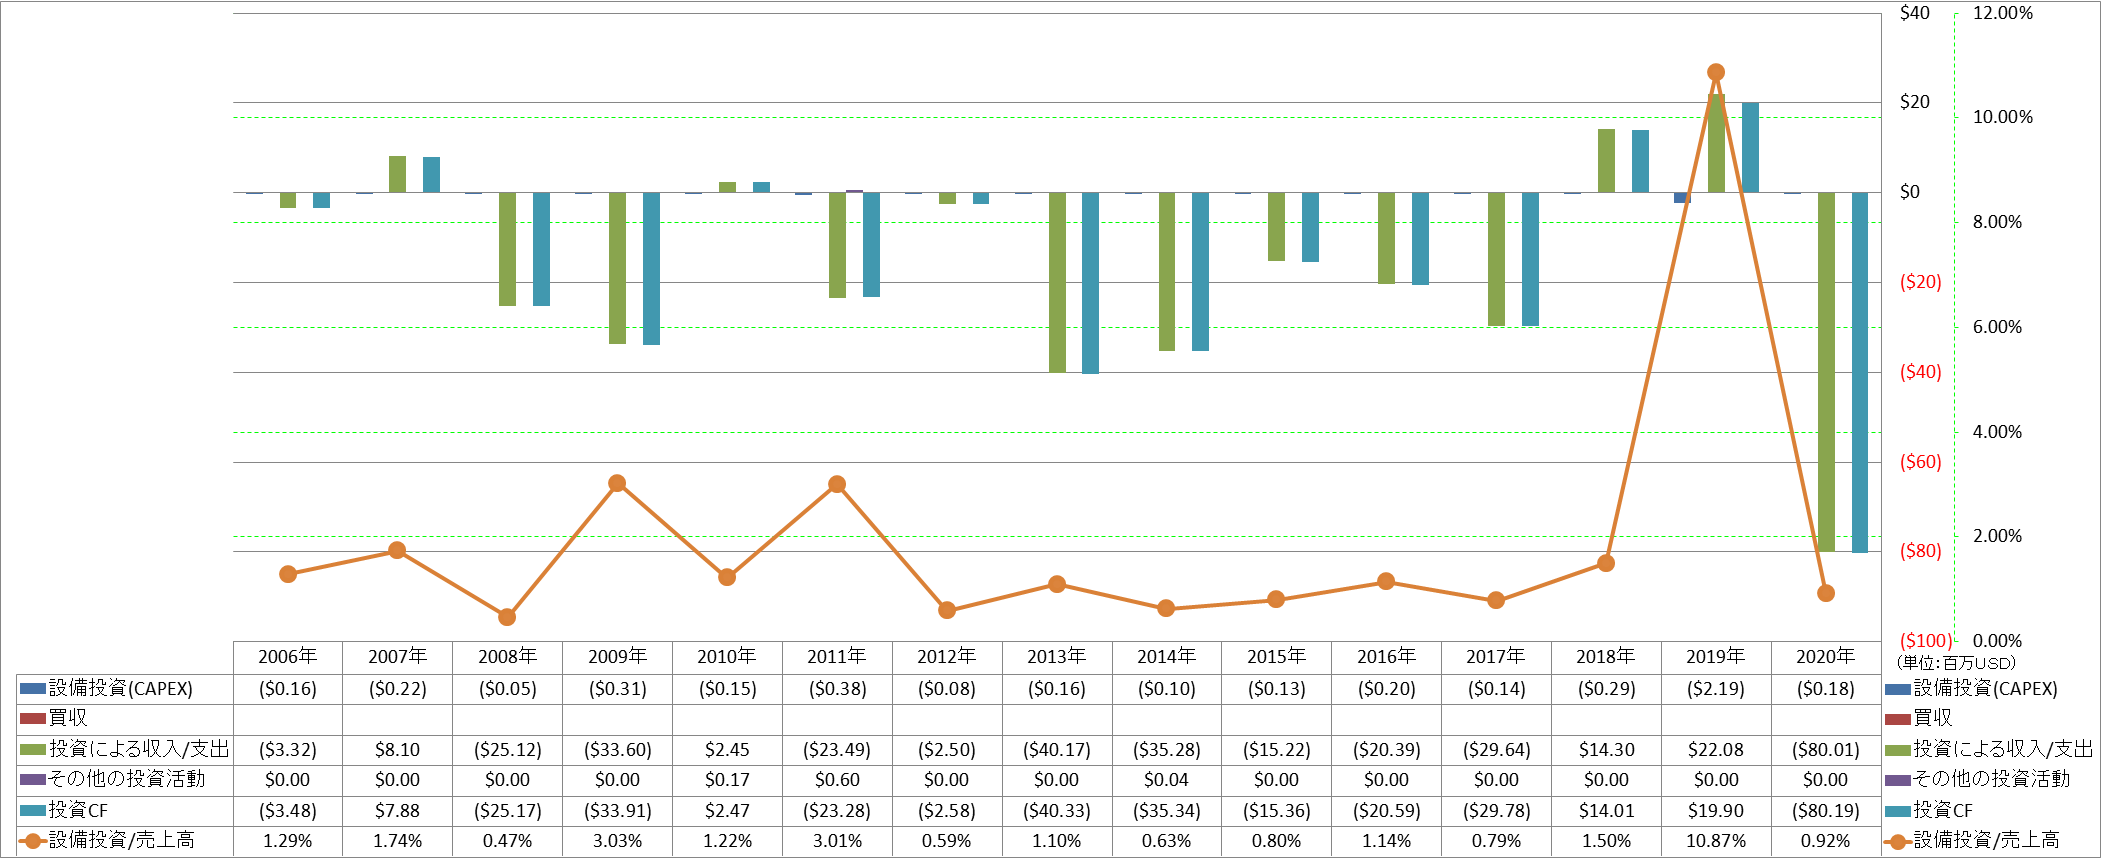Click the ($2.19) CAPEX cell for 2019年
This screenshot has width=2101, height=858.
click(1716, 689)
